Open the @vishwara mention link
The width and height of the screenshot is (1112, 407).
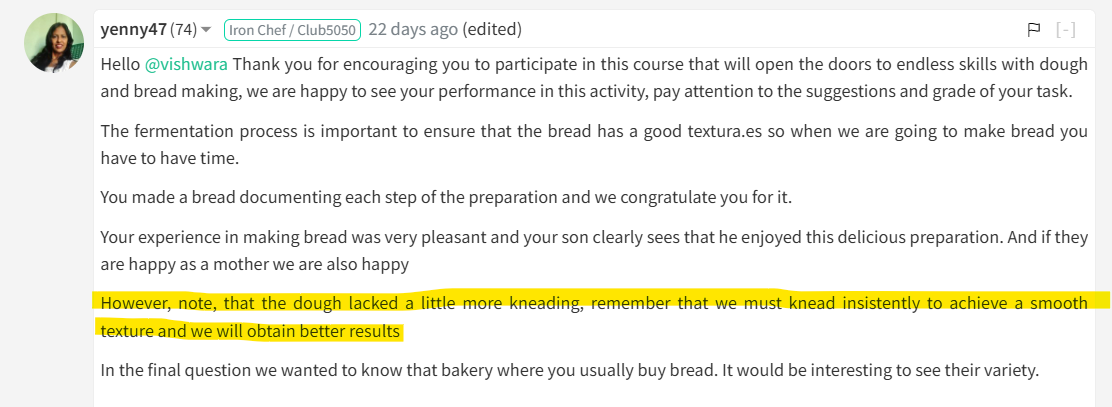coord(187,65)
